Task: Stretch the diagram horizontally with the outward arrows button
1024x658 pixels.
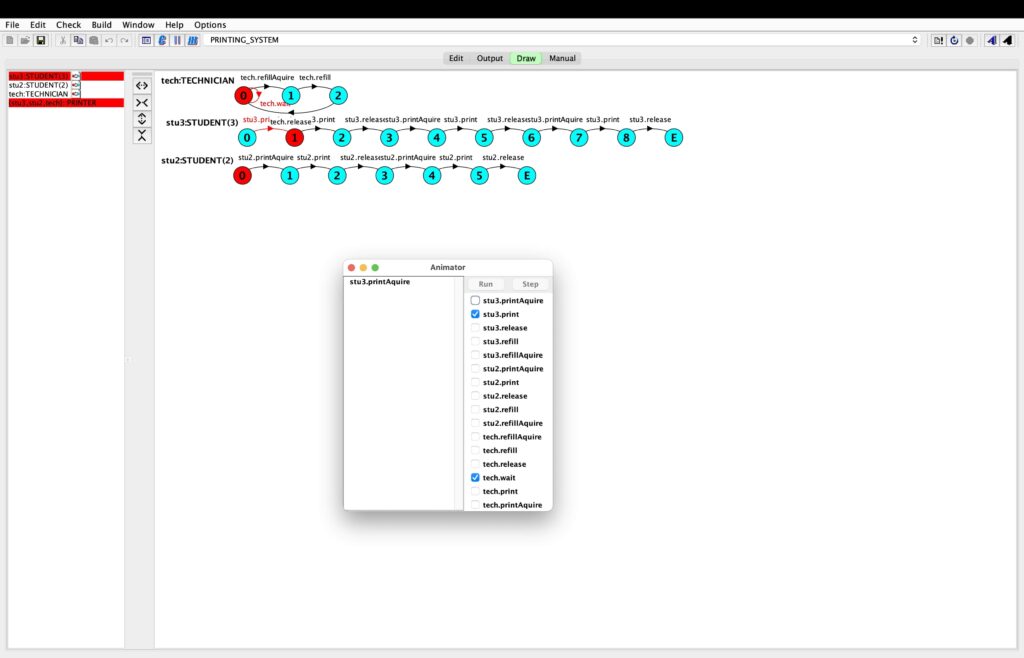Action: [x=142, y=86]
